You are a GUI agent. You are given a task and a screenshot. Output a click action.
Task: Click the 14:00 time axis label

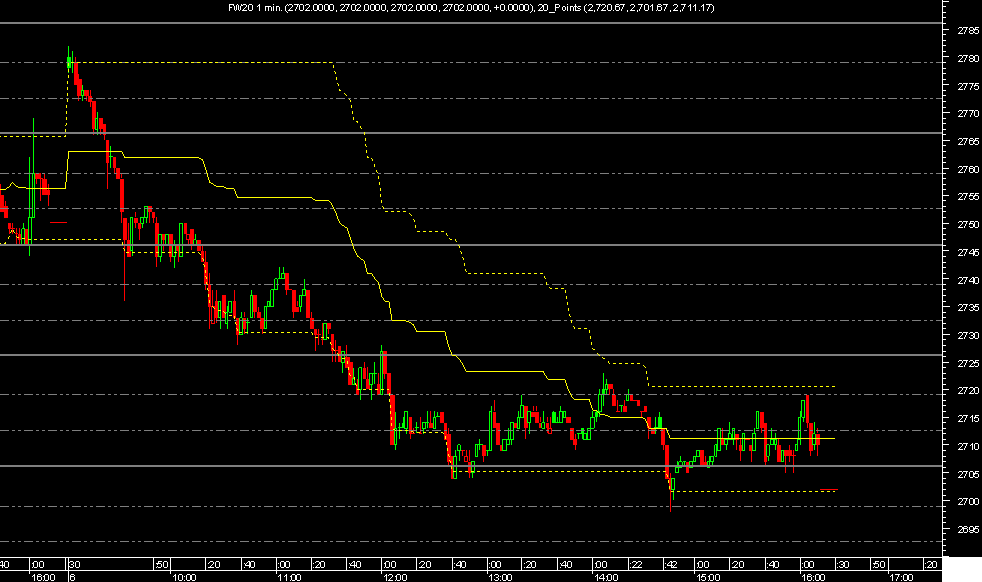click(x=606, y=577)
